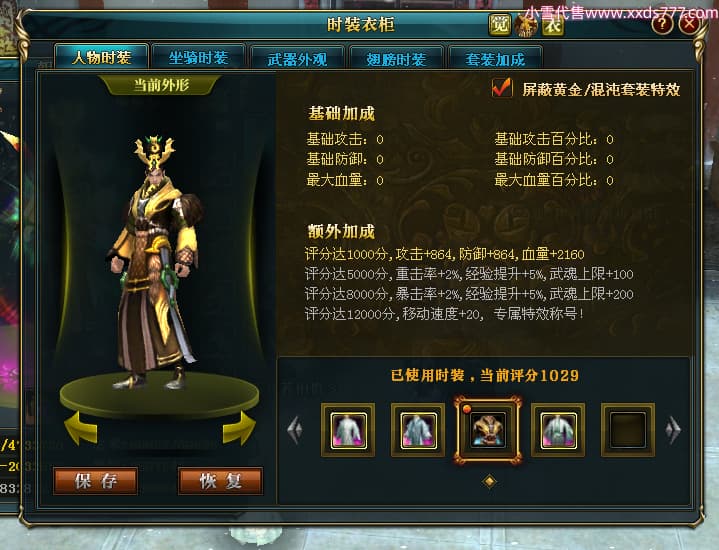
Task: Open the 套装加成 tab
Action: tap(495, 59)
